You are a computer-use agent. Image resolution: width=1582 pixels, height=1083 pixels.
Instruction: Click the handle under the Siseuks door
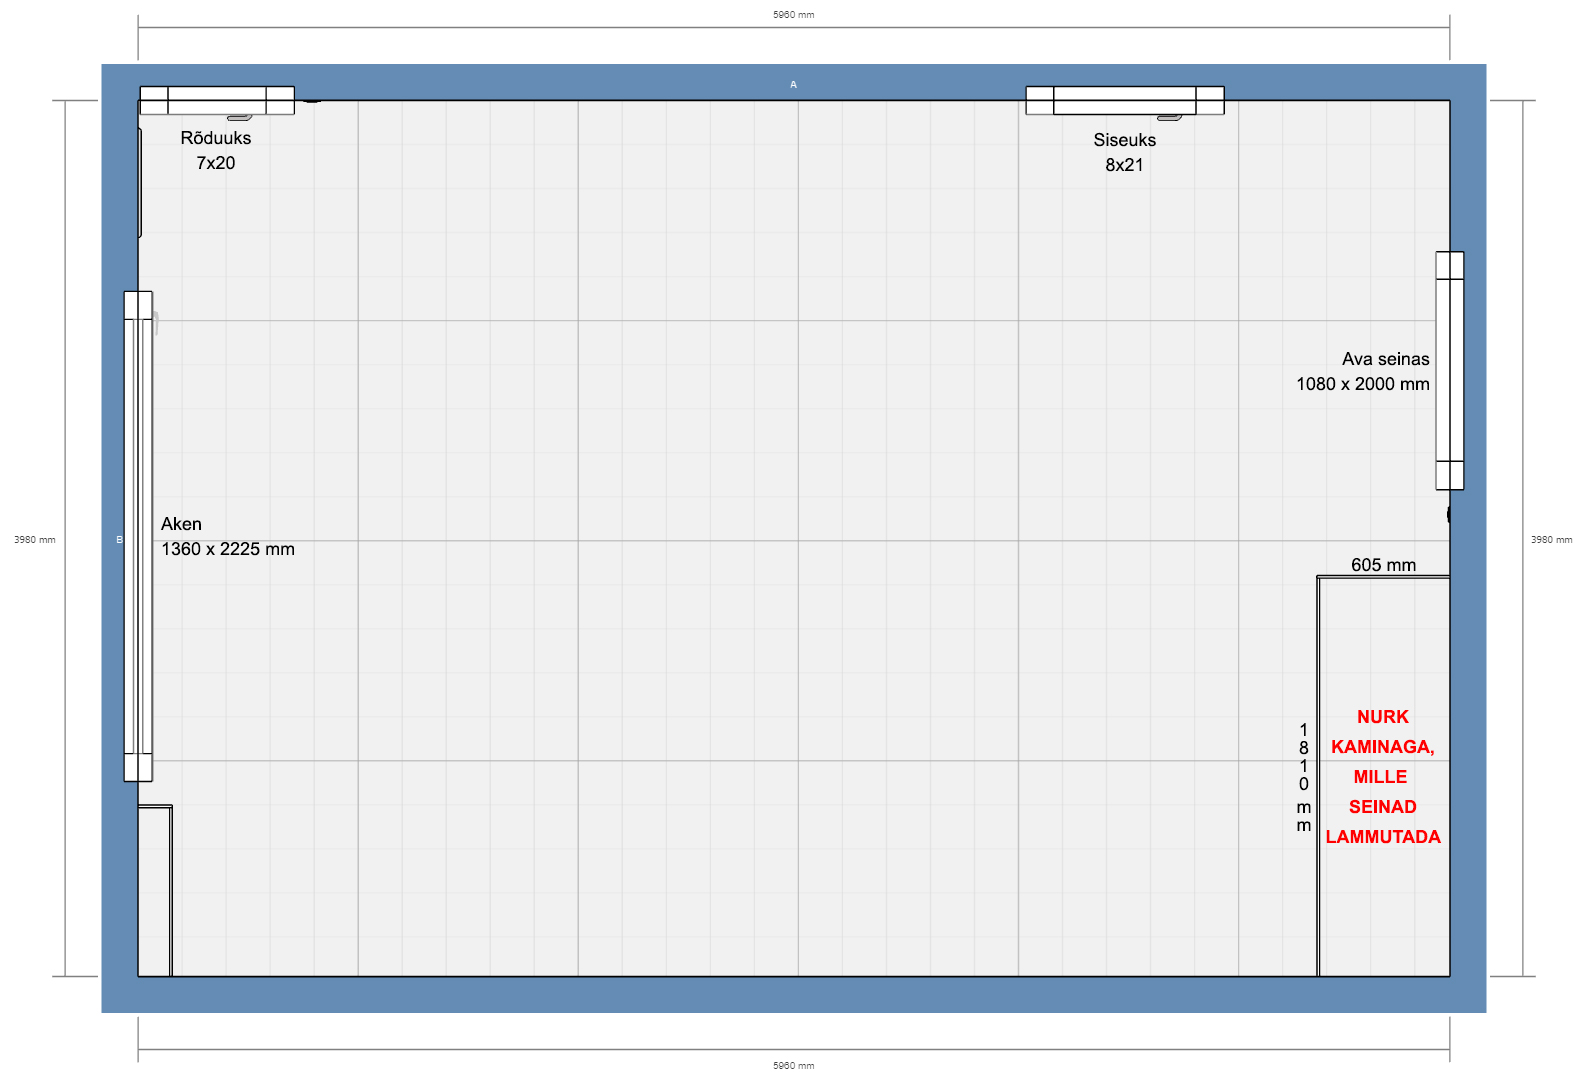[1169, 118]
